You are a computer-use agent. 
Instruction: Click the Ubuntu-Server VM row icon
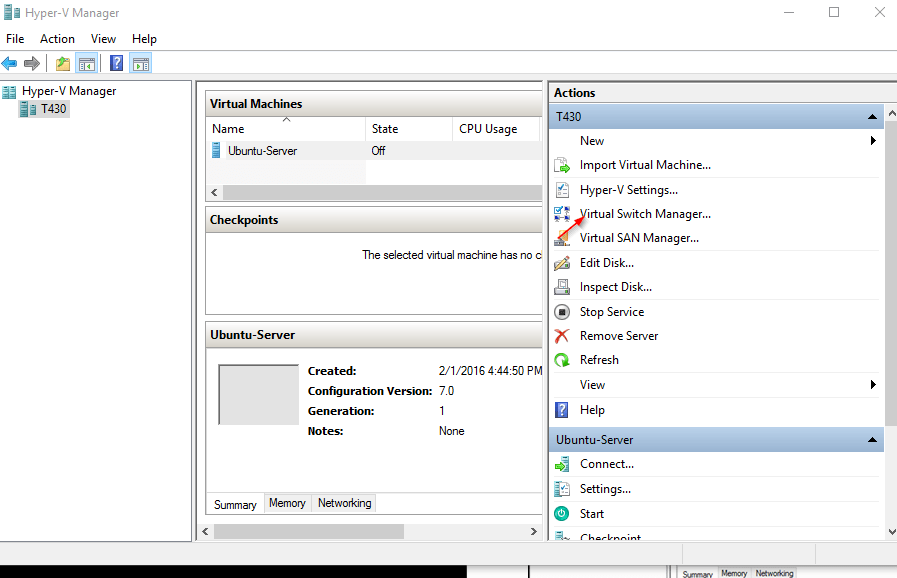(216, 151)
